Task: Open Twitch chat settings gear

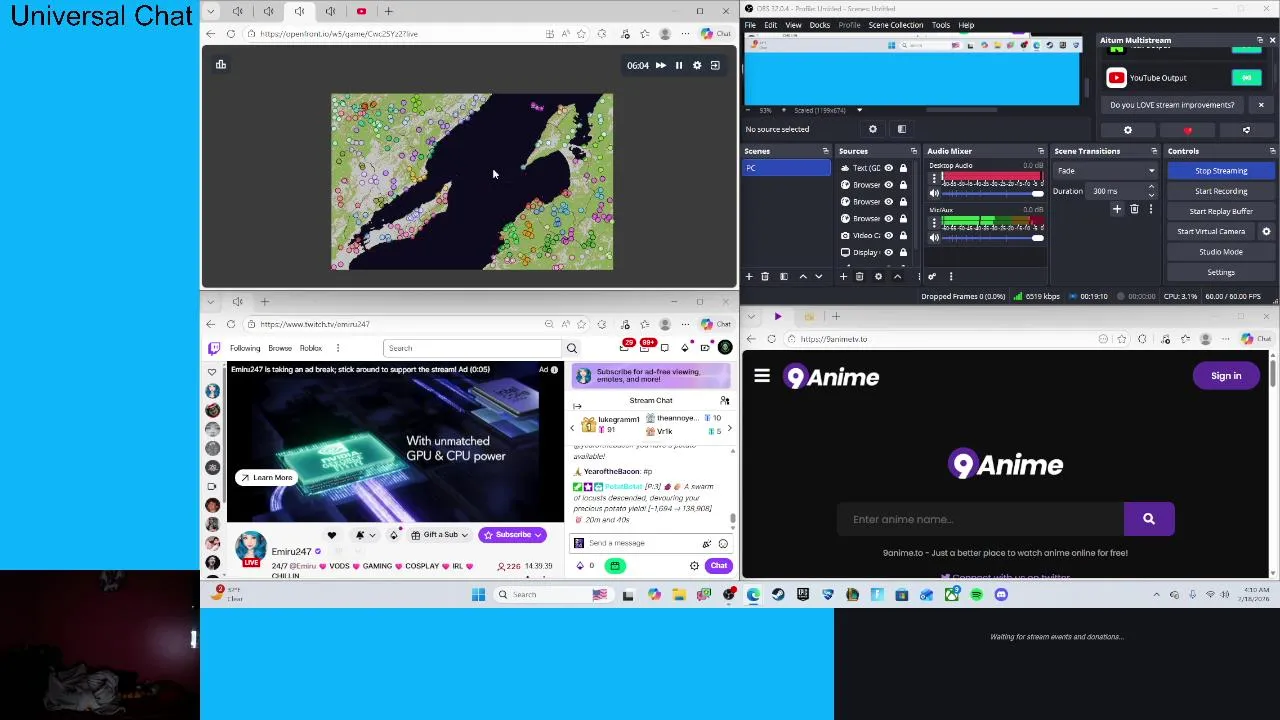Action: coord(694,566)
